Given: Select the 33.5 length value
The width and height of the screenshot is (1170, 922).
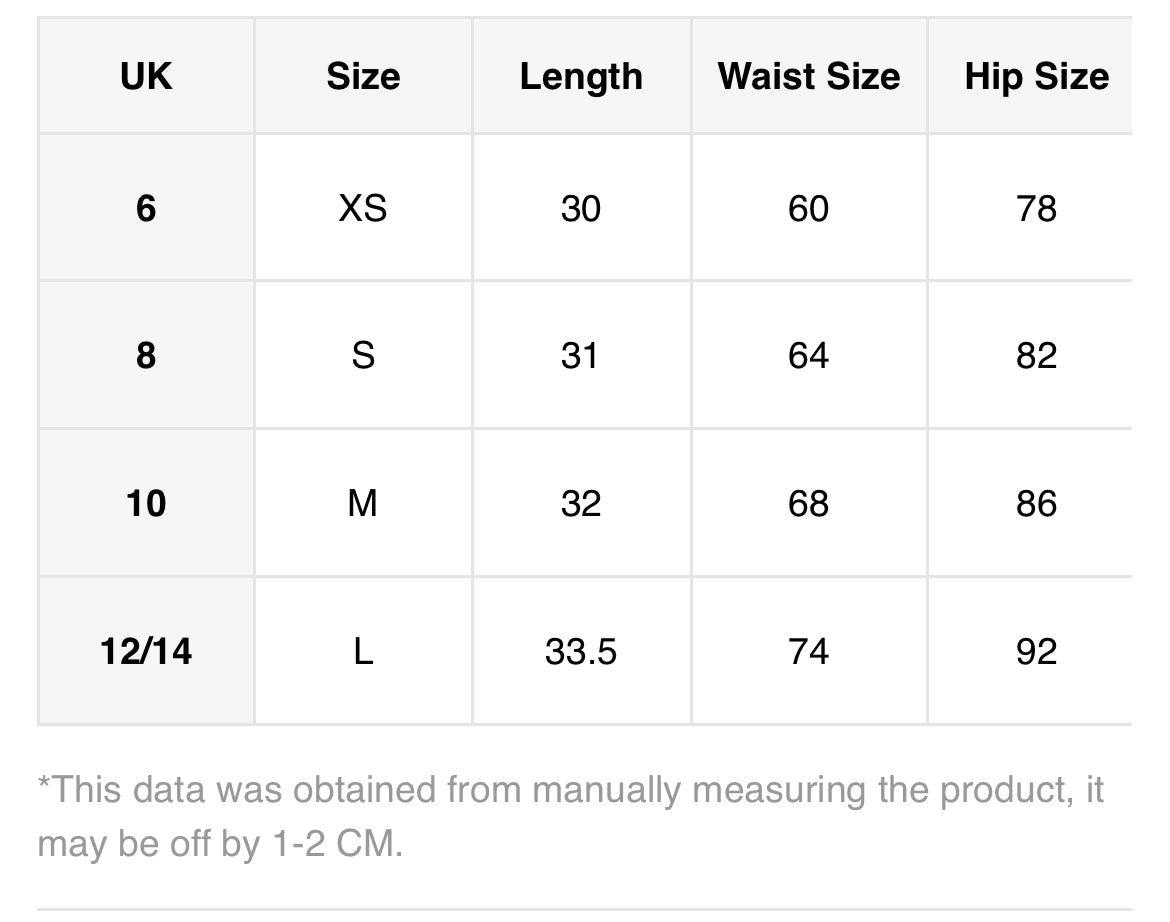Looking at the screenshot, I should pyautogui.click(x=581, y=651).
